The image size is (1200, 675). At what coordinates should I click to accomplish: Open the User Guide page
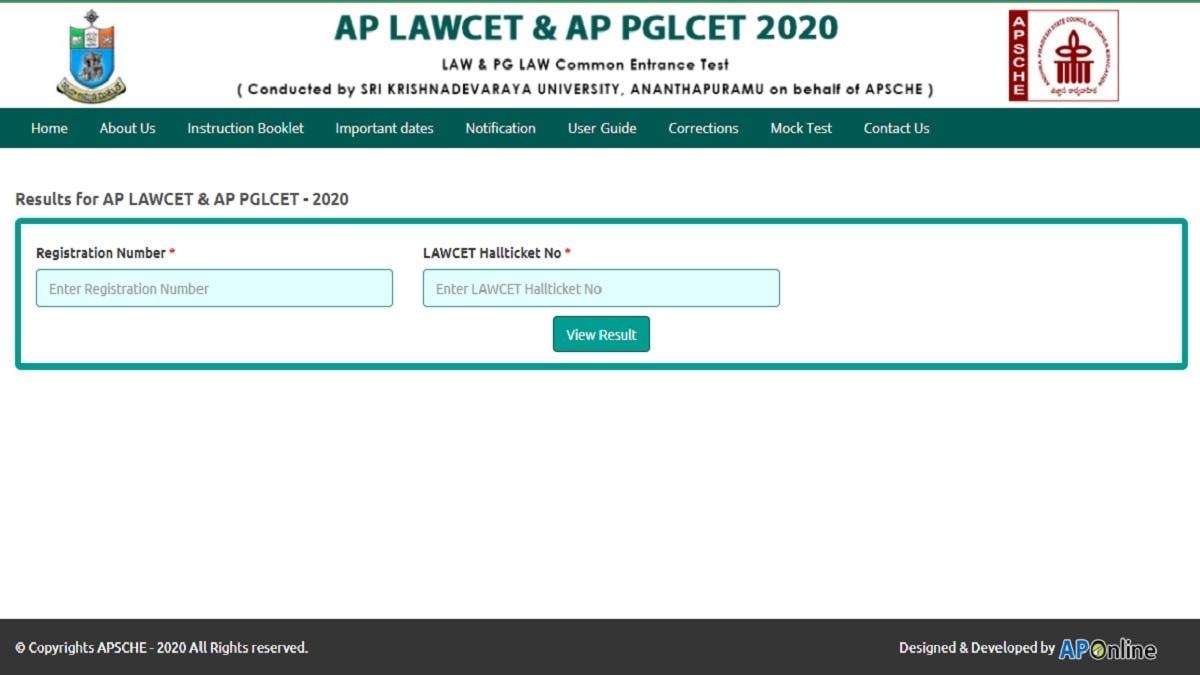(x=601, y=128)
